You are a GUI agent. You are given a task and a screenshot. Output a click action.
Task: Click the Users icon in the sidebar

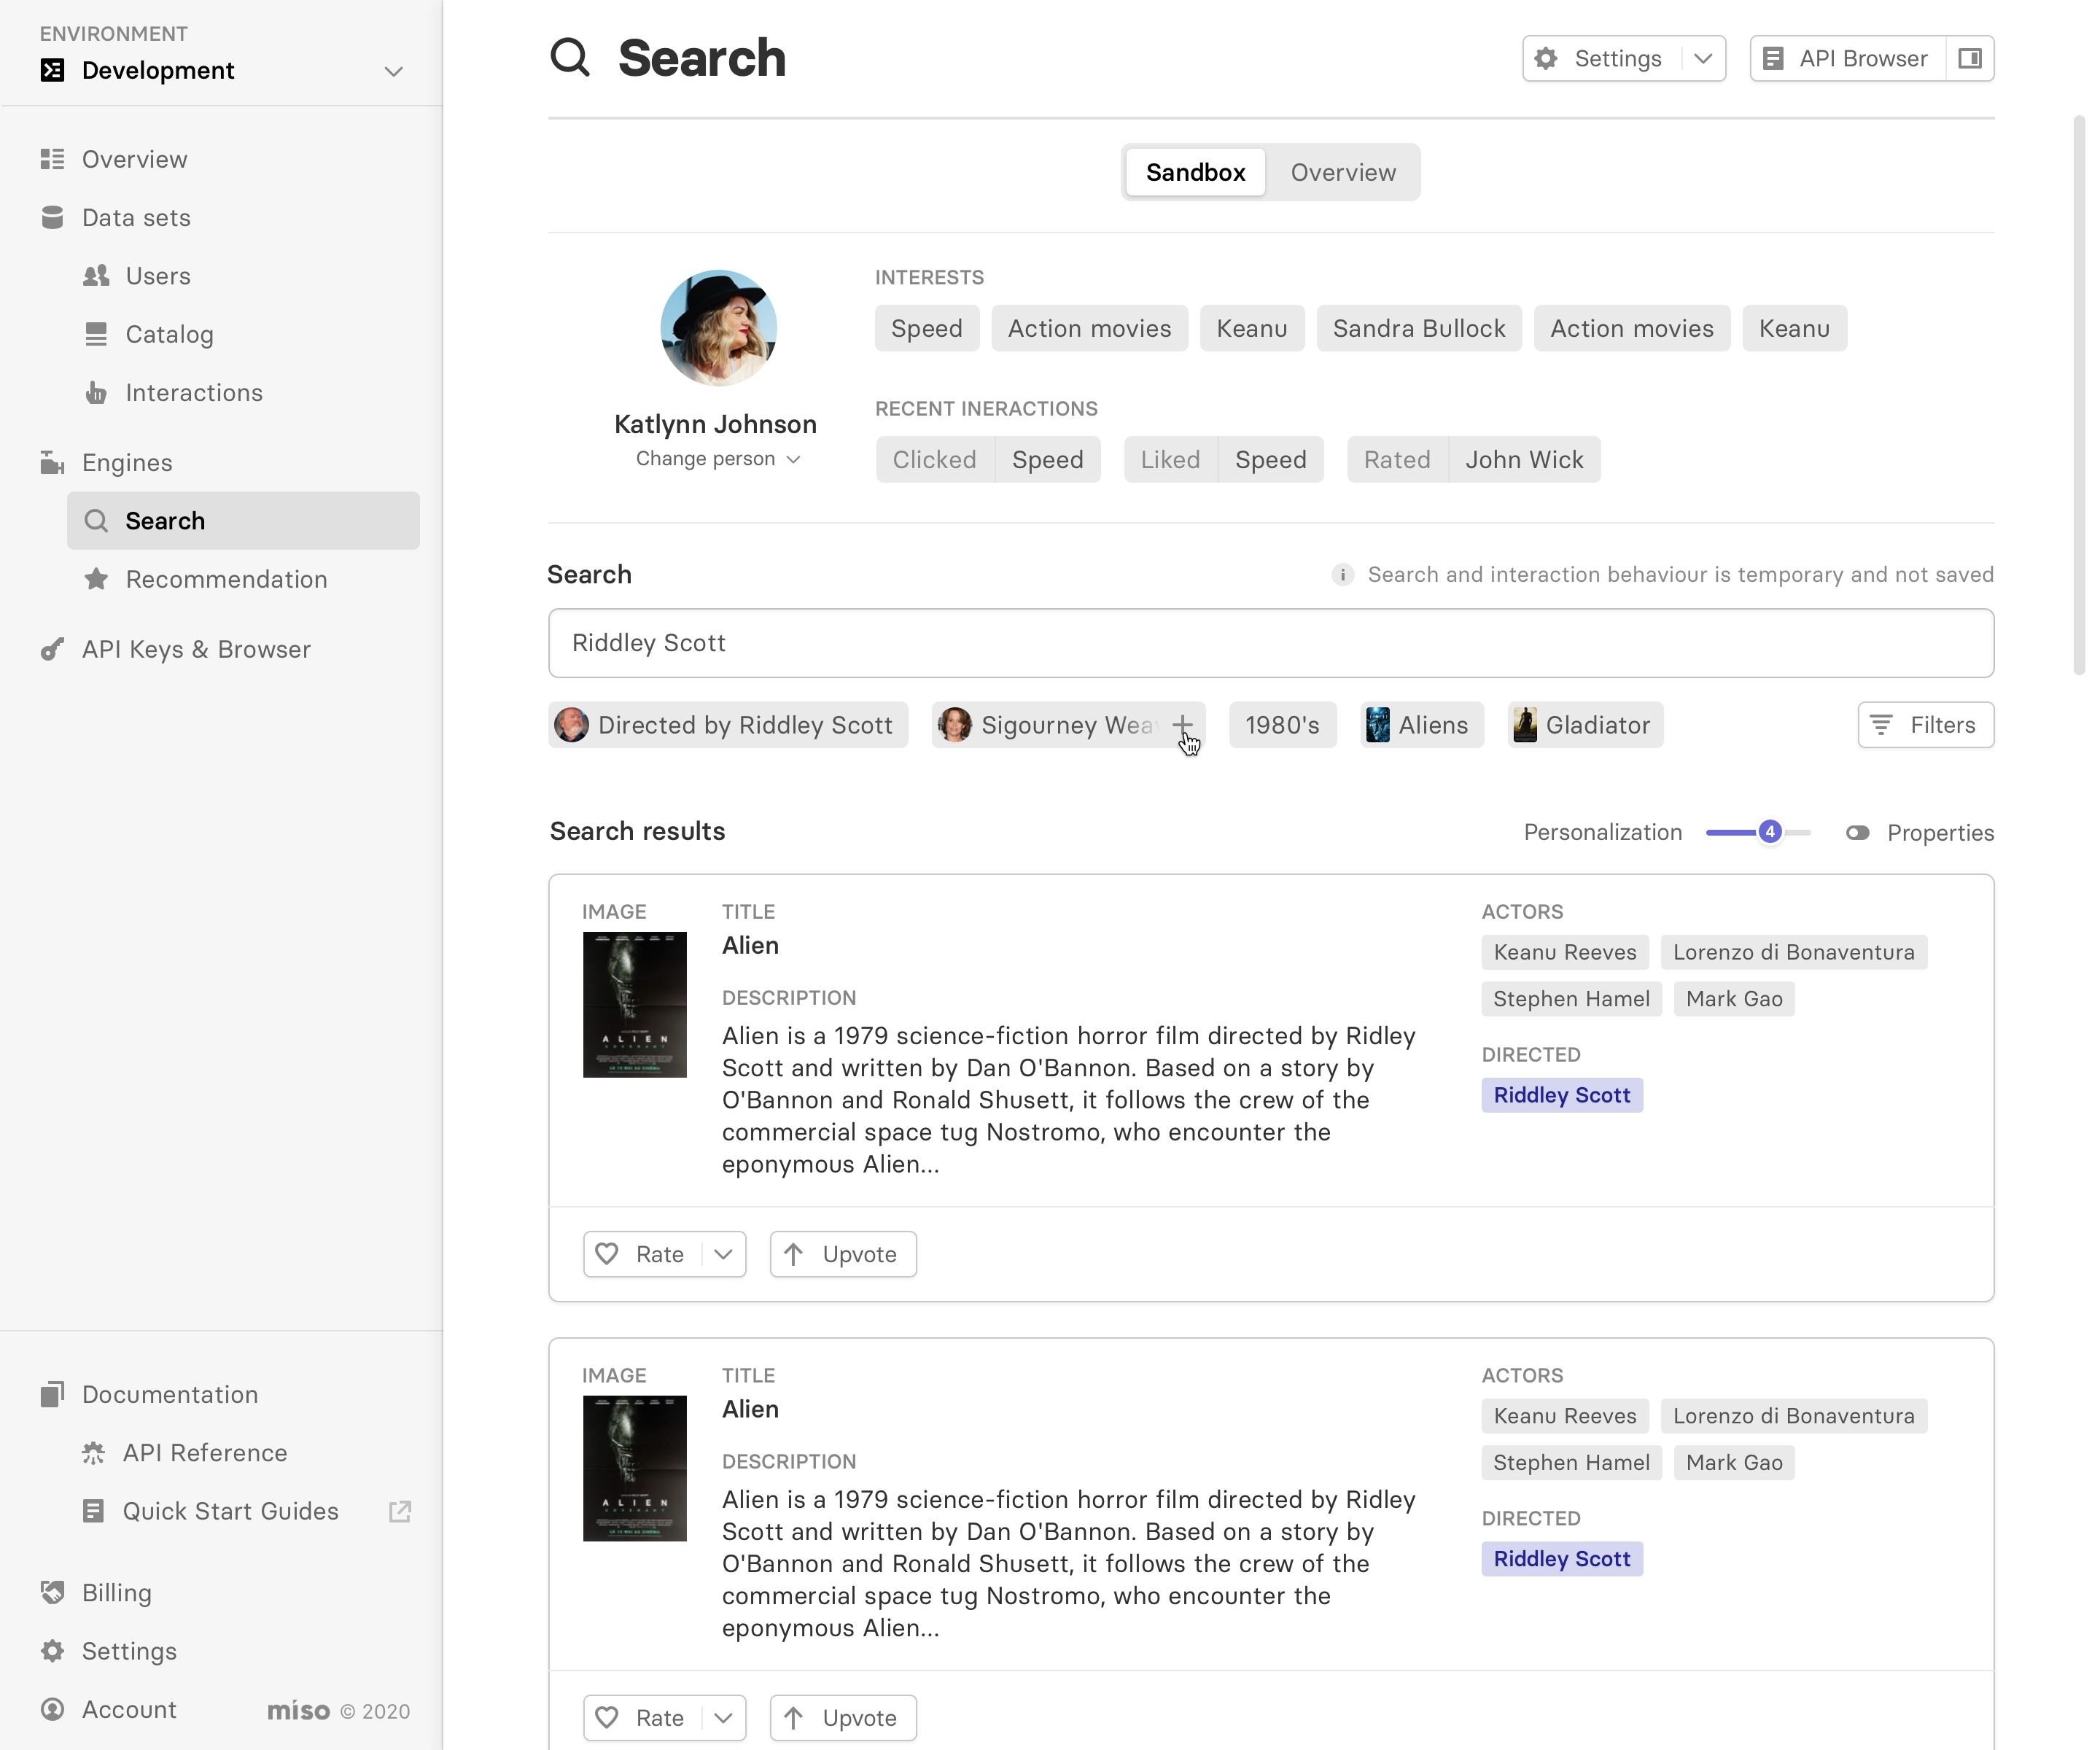[x=96, y=276]
